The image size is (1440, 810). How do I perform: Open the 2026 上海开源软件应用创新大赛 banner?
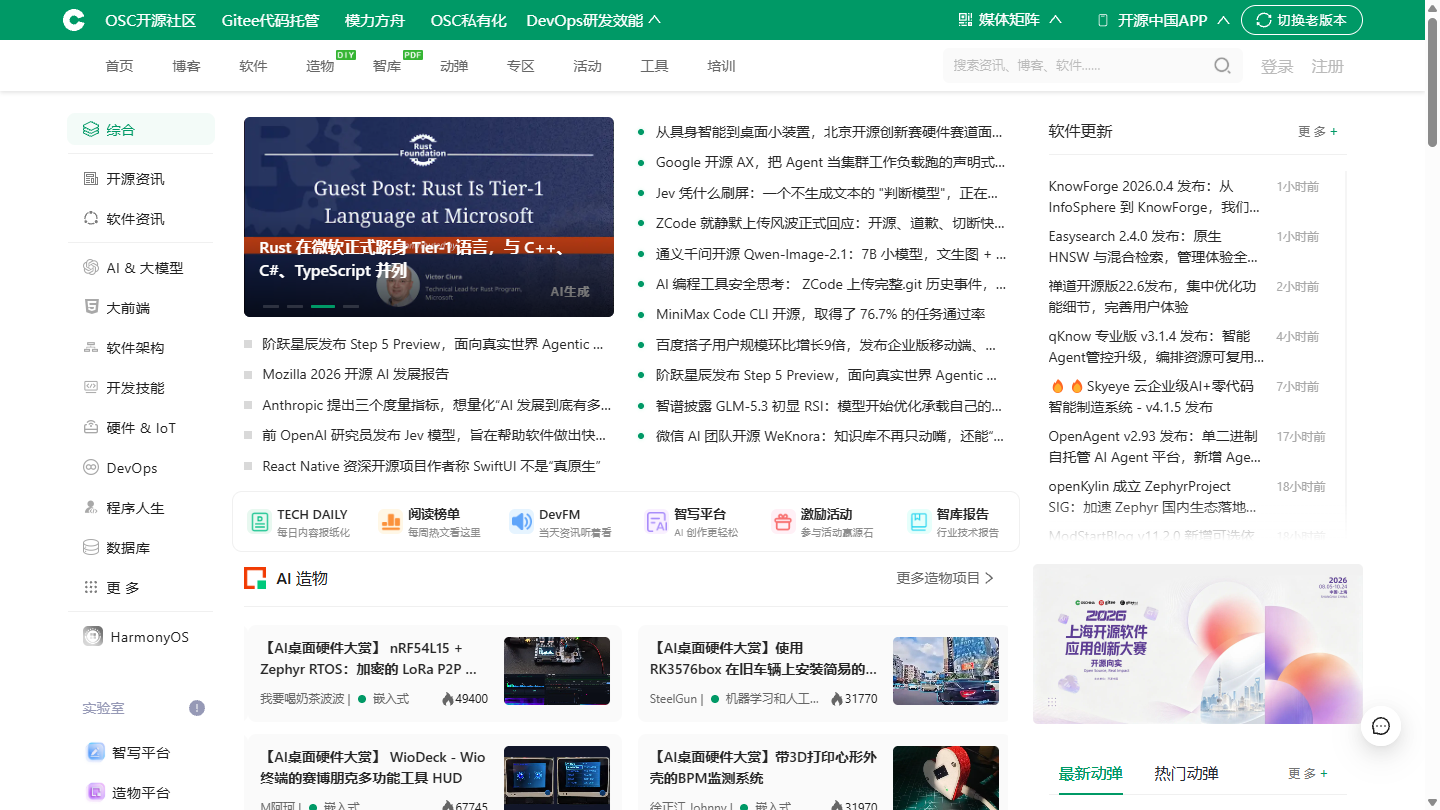[x=1198, y=644]
